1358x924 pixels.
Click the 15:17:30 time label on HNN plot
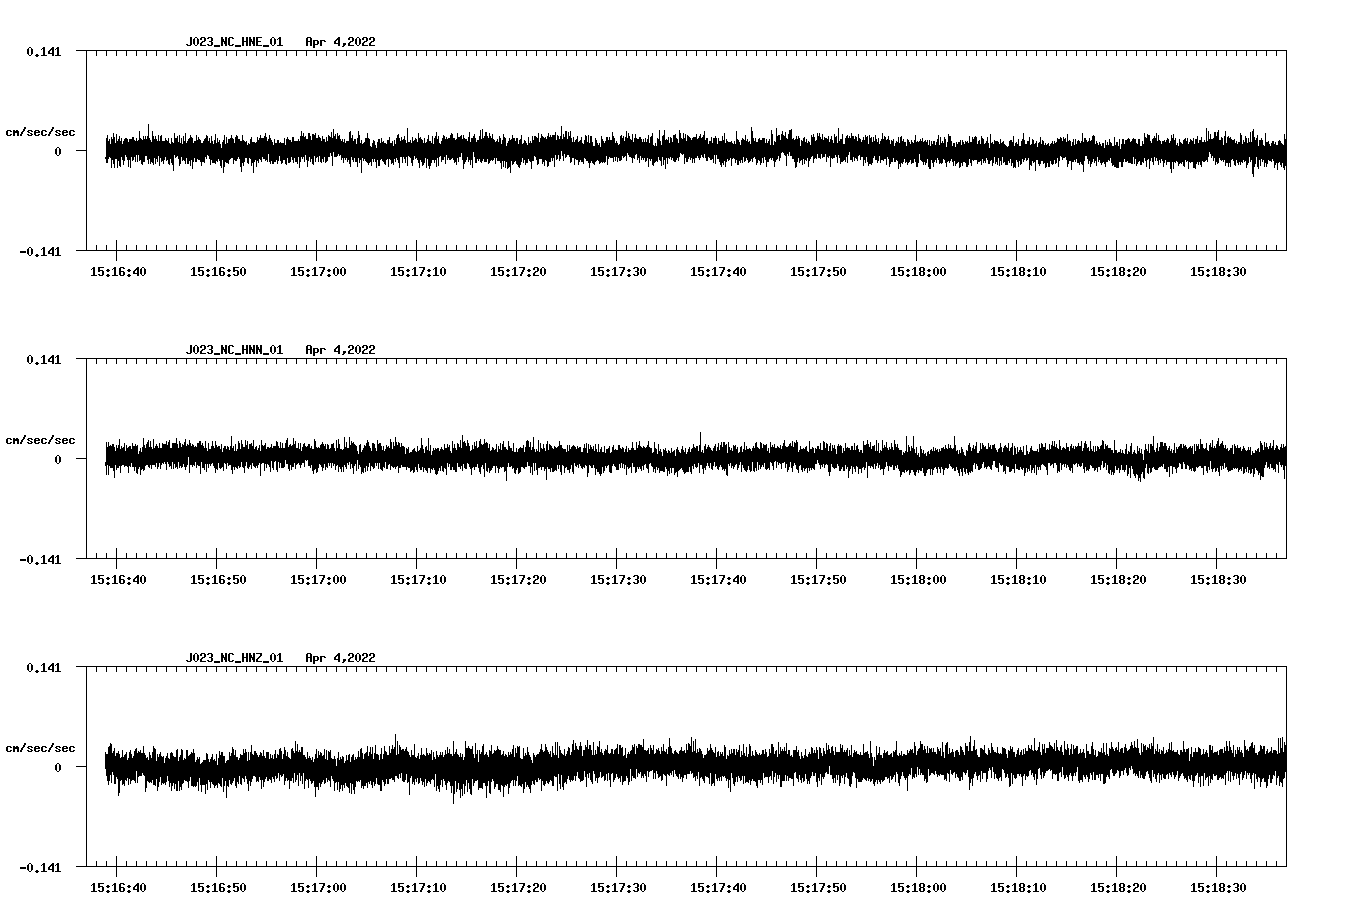(618, 580)
